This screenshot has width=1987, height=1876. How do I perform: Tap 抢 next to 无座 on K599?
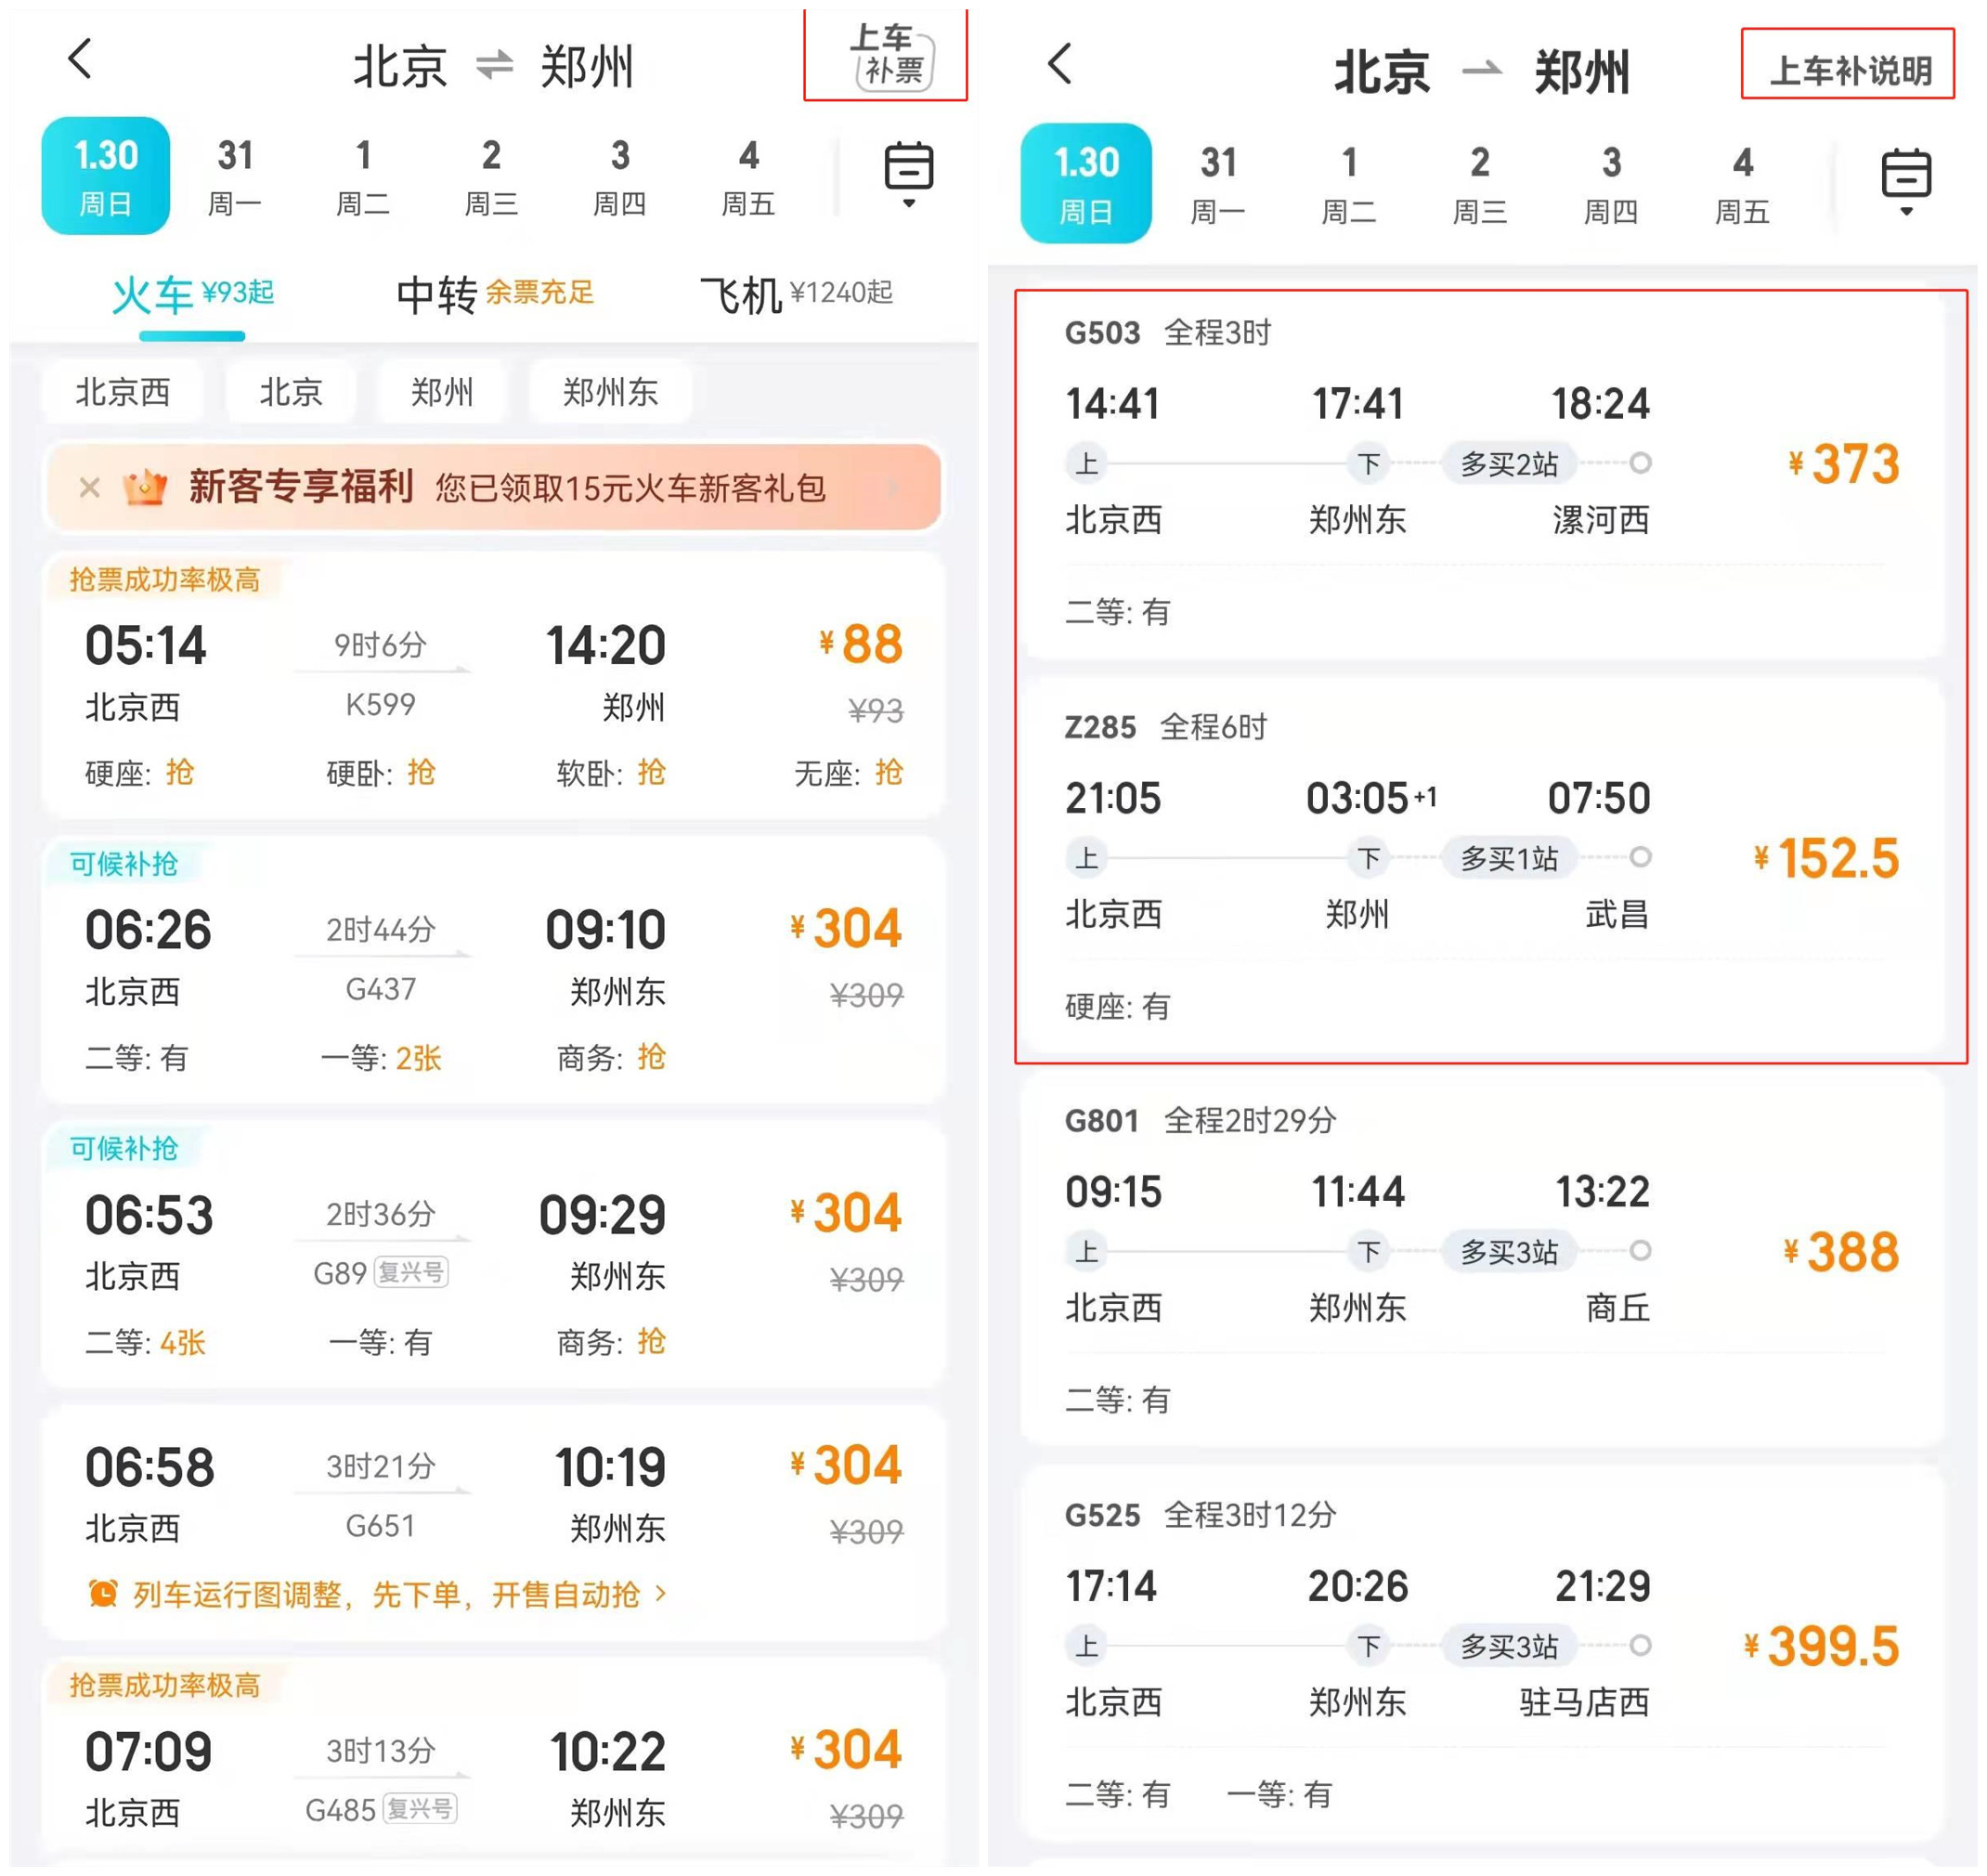click(888, 772)
